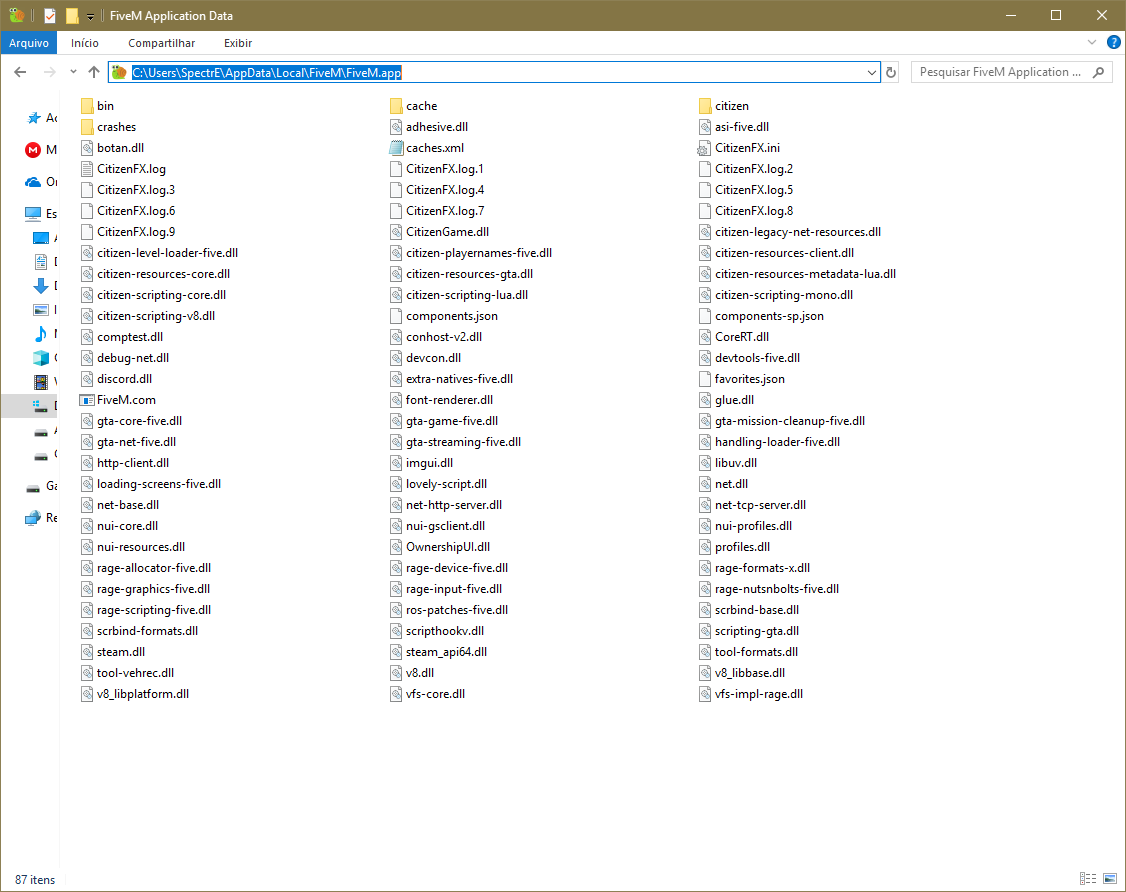Screen dimensions: 1126x892
Task: Click the search magnifier icon
Action: coord(1098,72)
